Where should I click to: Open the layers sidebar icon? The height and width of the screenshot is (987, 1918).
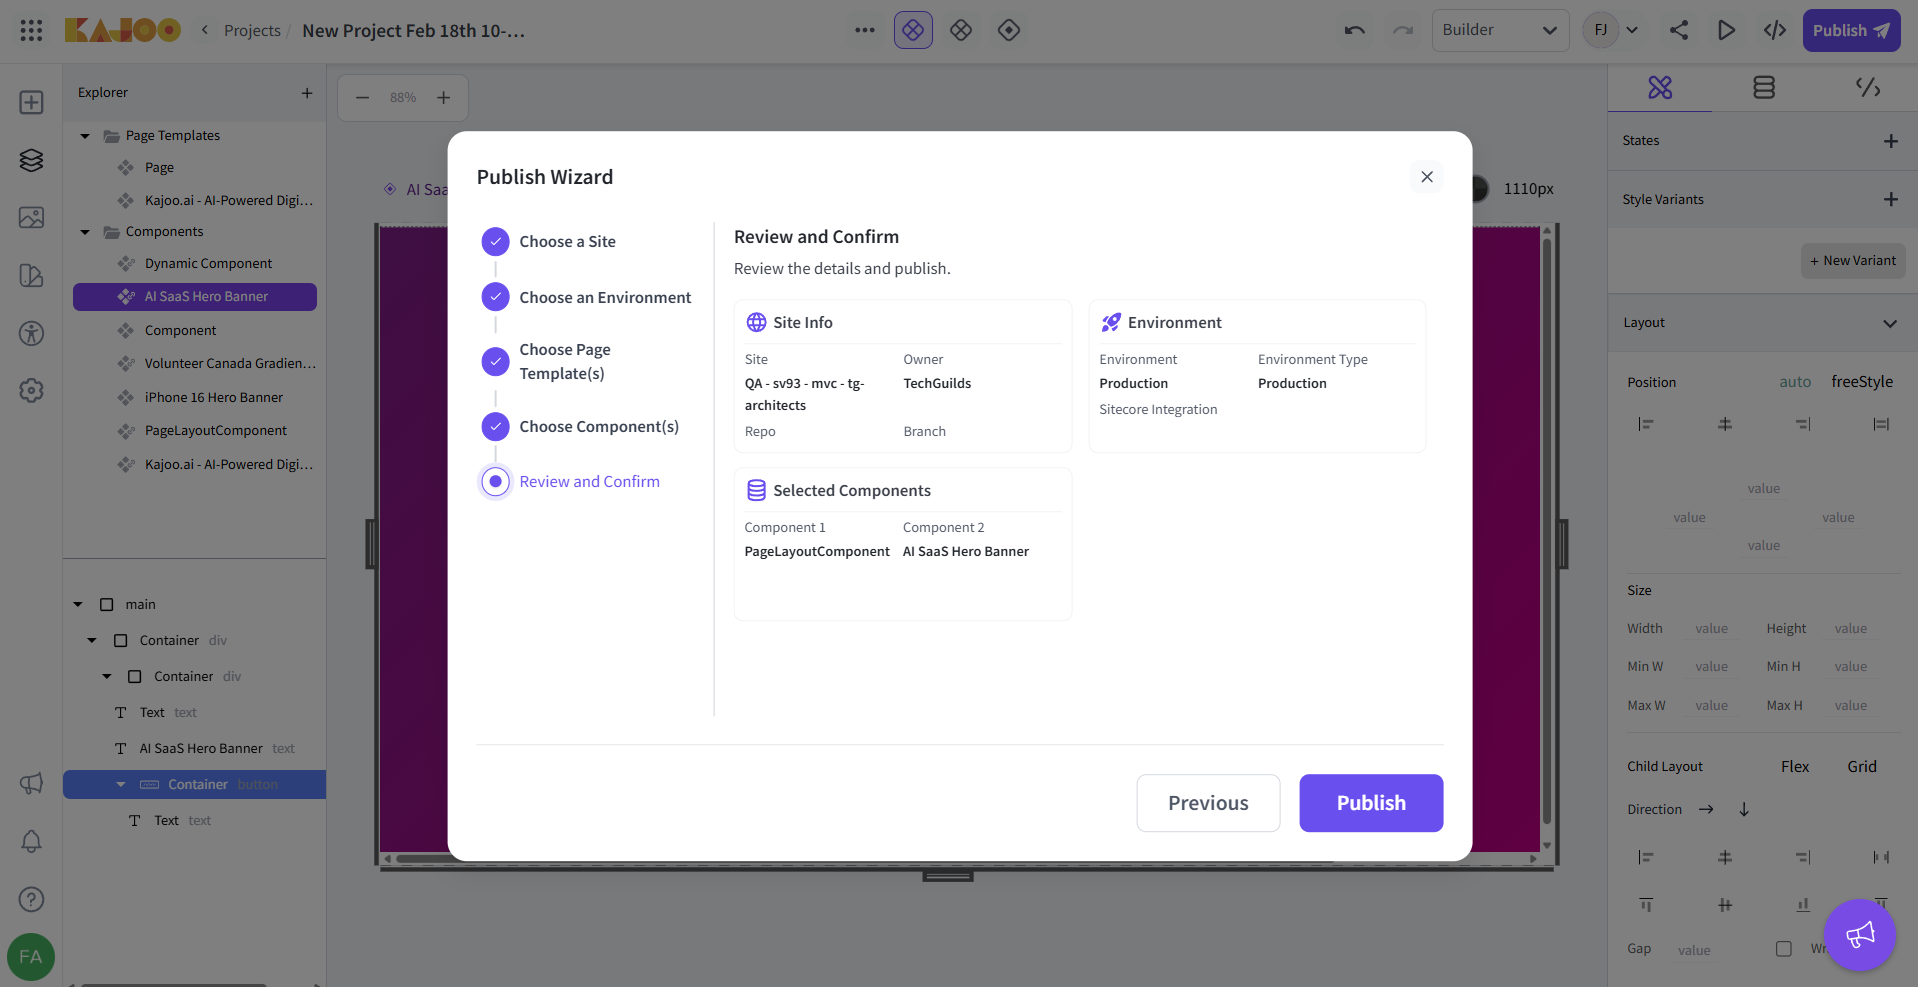click(x=31, y=160)
